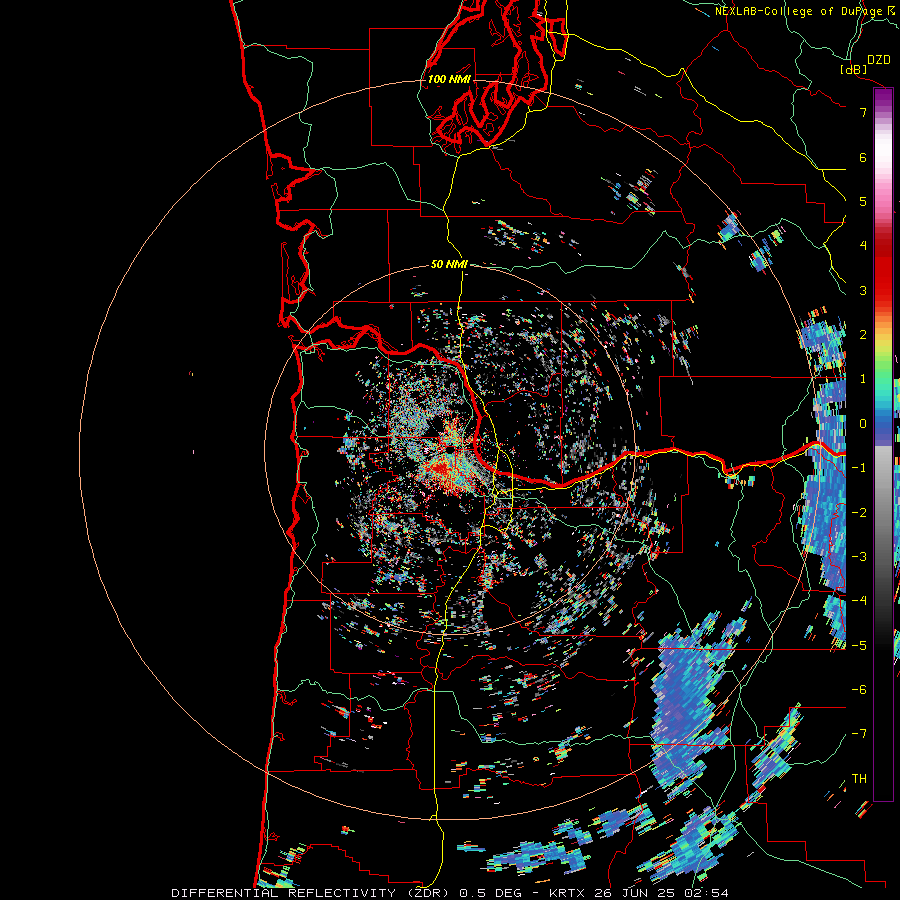Click the color scale value -2
Viewport: 900px width, 900px height.
pyautogui.click(x=859, y=513)
